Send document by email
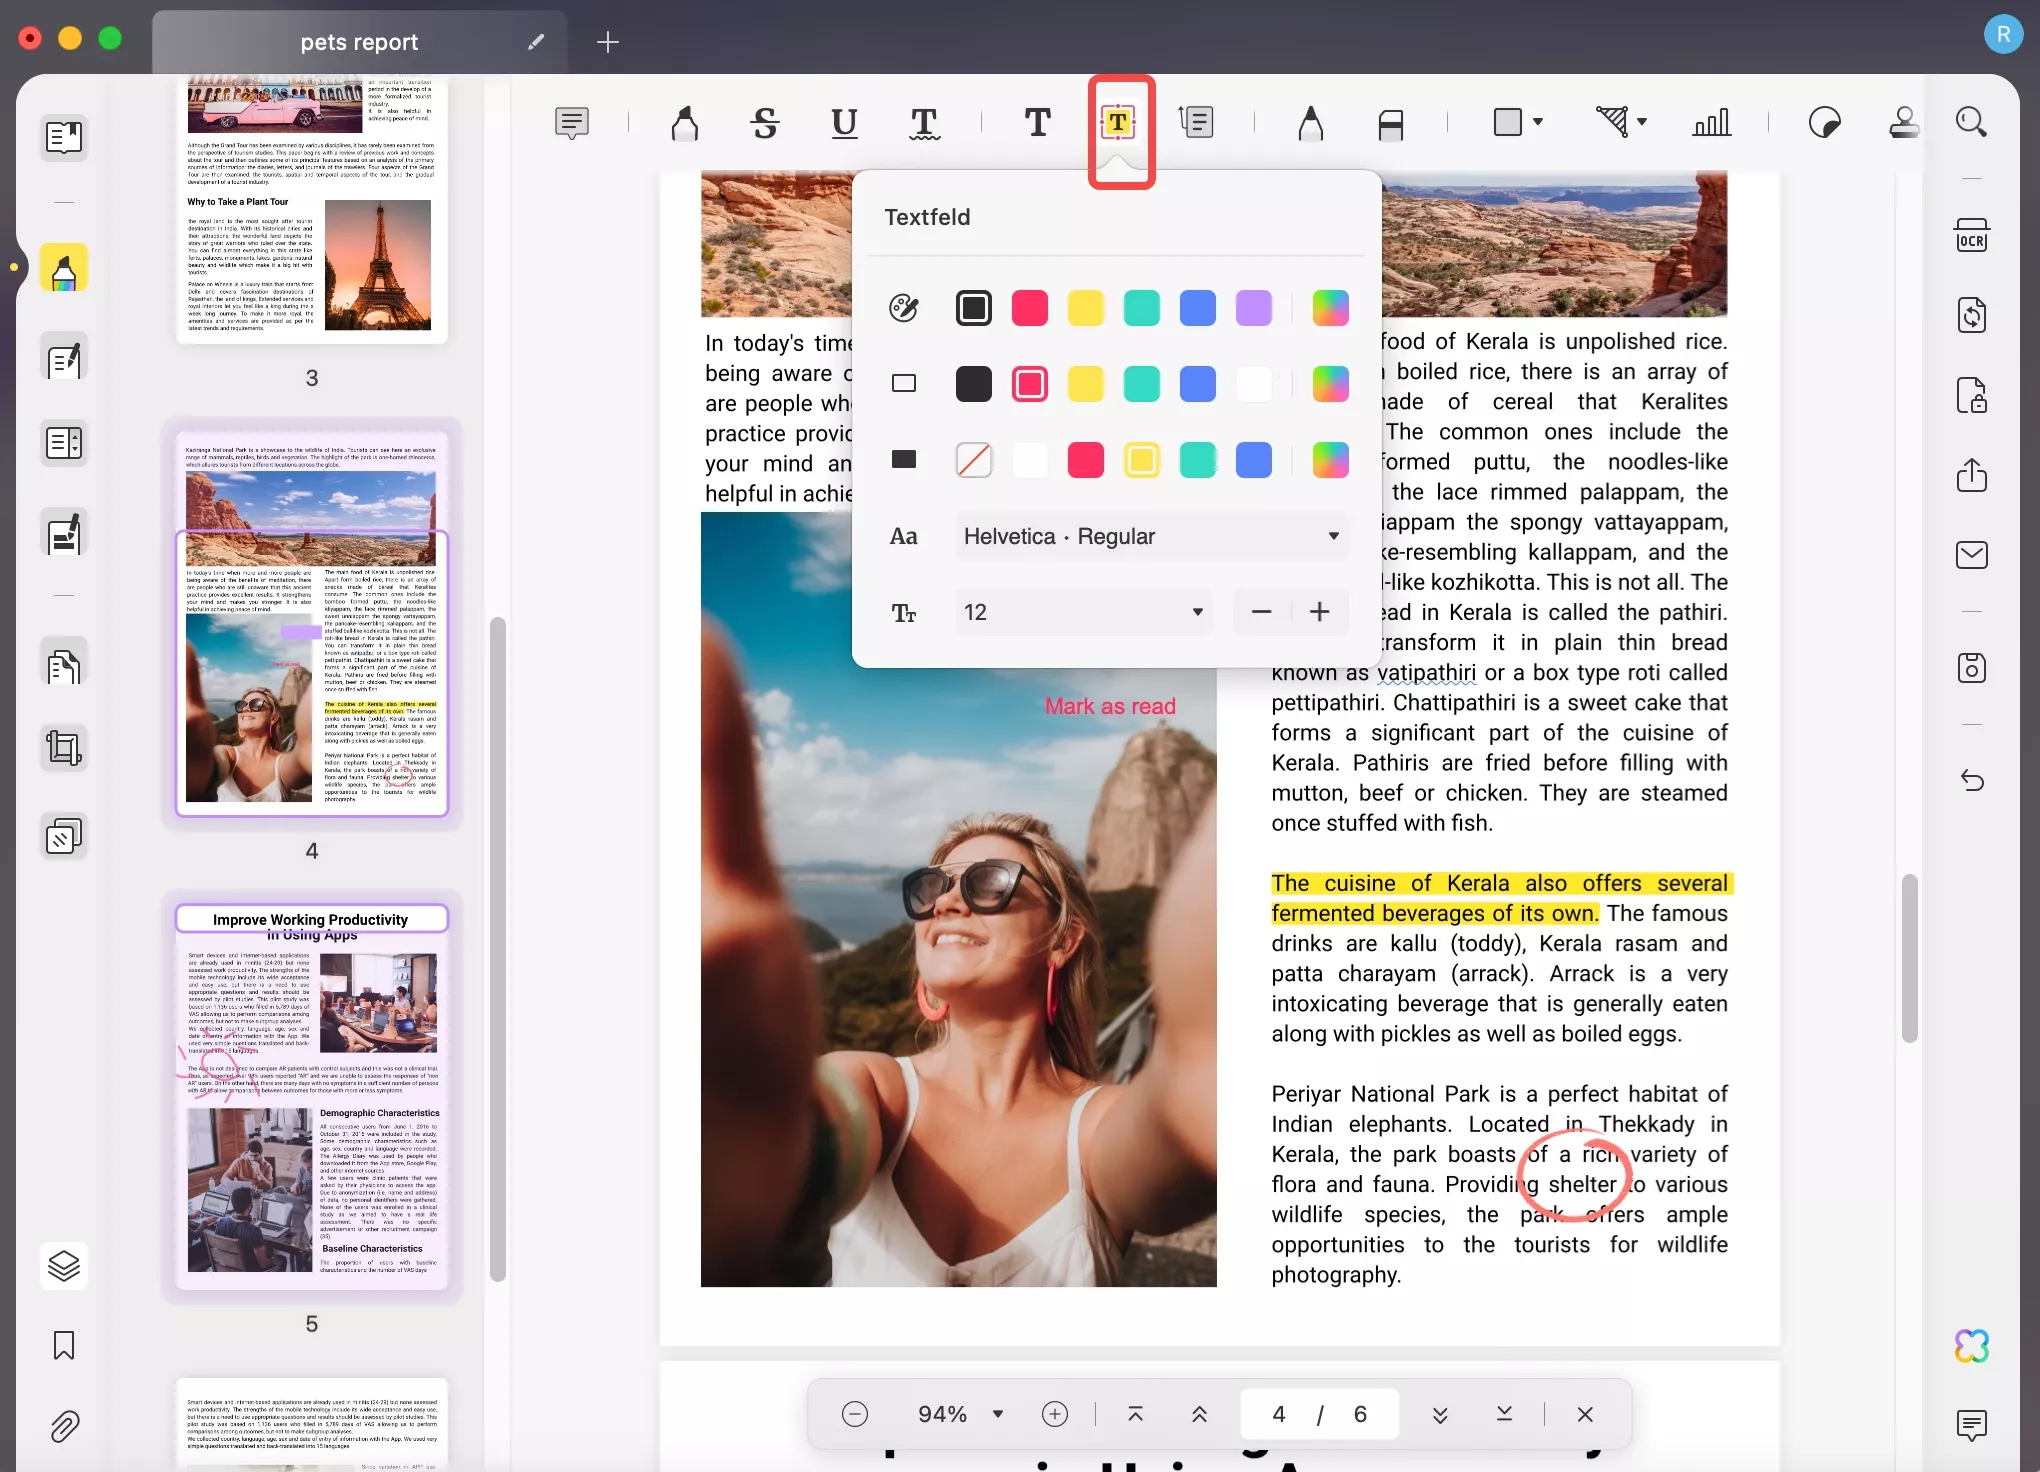Image resolution: width=2040 pixels, height=1472 pixels. 1971,555
